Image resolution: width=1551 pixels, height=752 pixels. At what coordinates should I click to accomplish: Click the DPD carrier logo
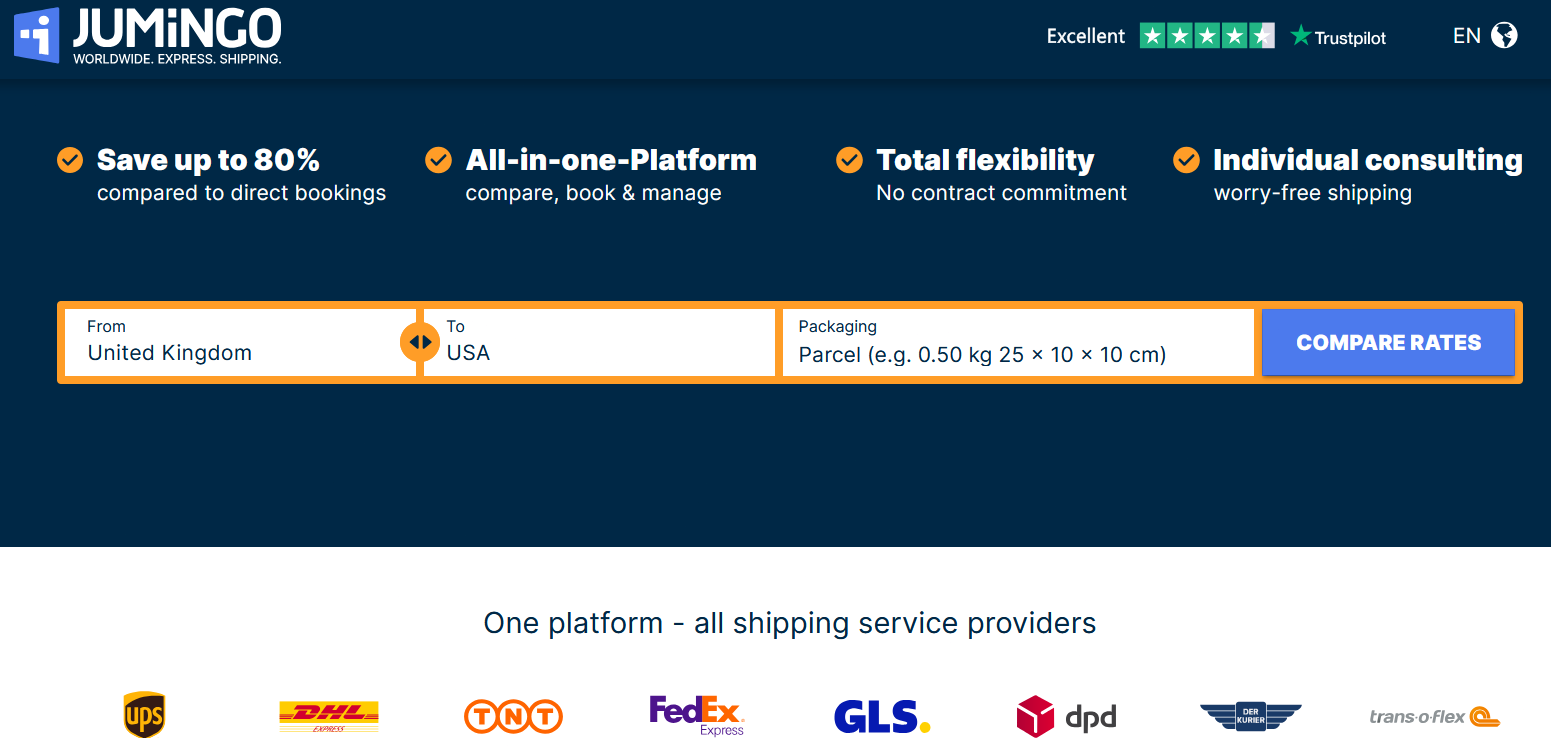[x=1066, y=716]
